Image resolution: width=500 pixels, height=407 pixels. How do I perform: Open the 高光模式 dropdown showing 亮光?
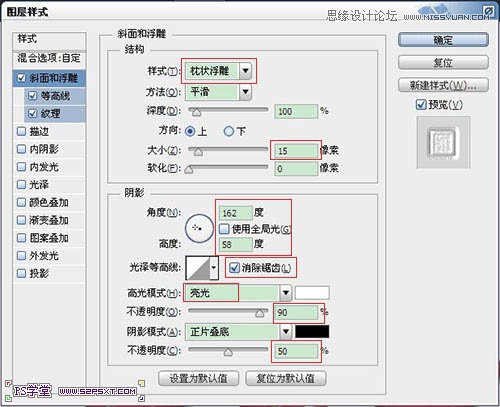point(238,293)
